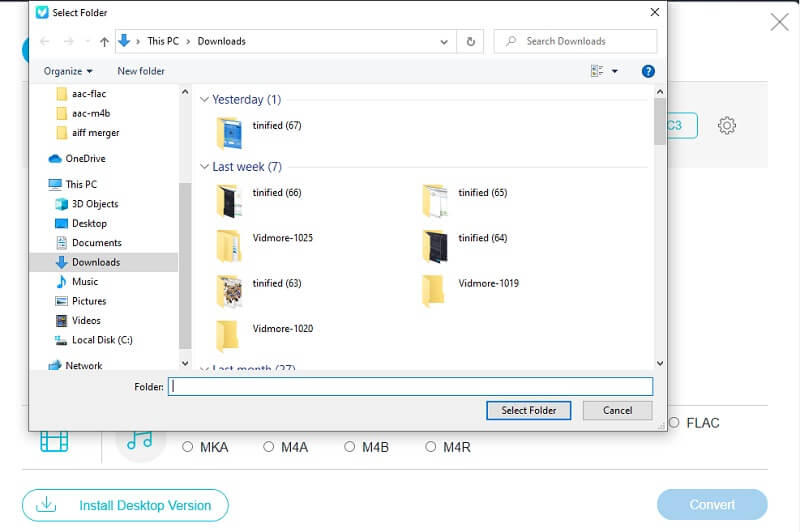The height and width of the screenshot is (532, 800).
Task: Select the M4A format option
Action: pyautogui.click(x=269, y=447)
